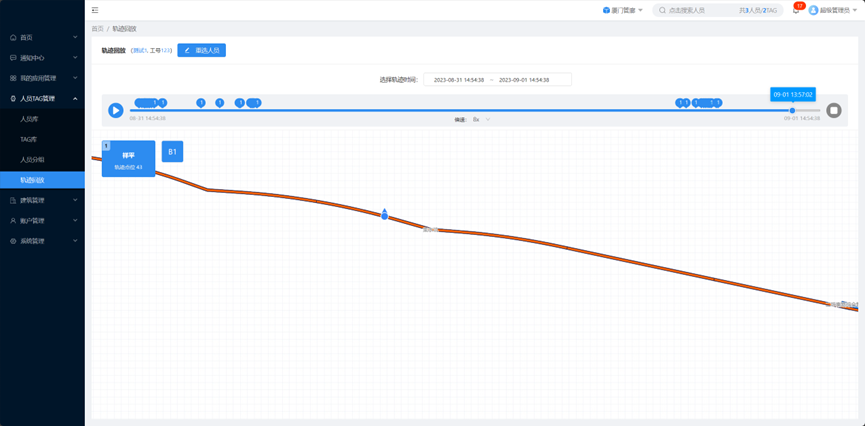Click the B1 floor button
865x426 pixels.
(172, 152)
